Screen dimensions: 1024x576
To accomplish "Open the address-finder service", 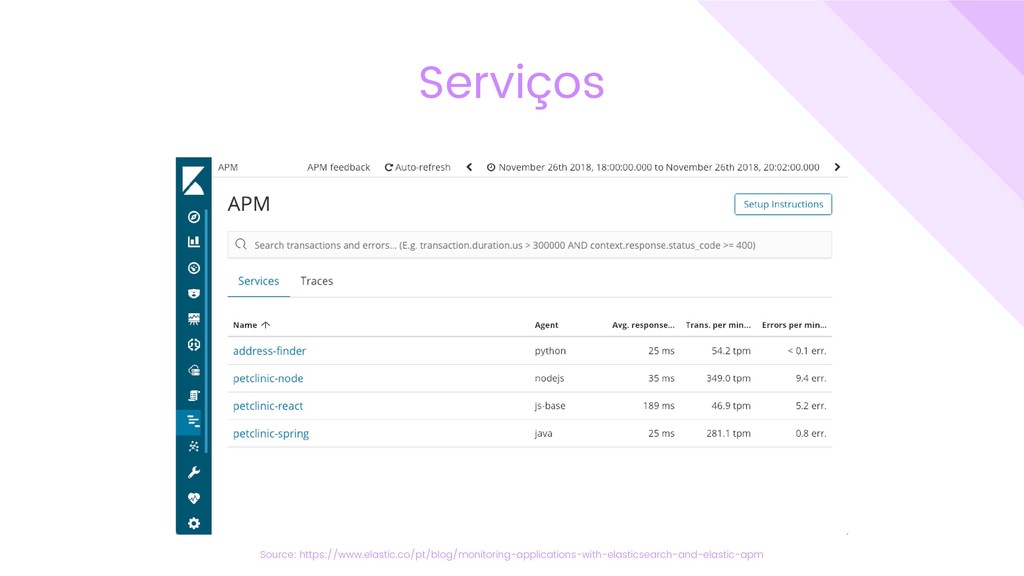I will pyautogui.click(x=269, y=351).
